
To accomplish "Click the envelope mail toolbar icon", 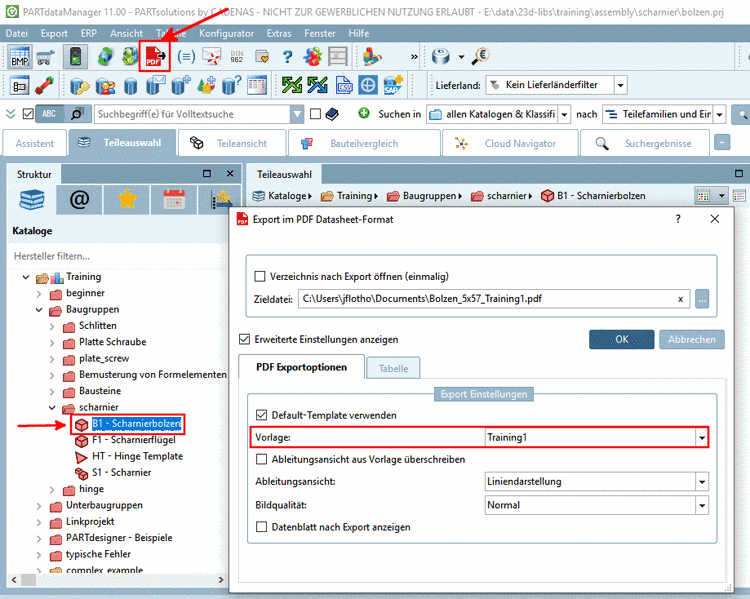I will click(211, 57).
